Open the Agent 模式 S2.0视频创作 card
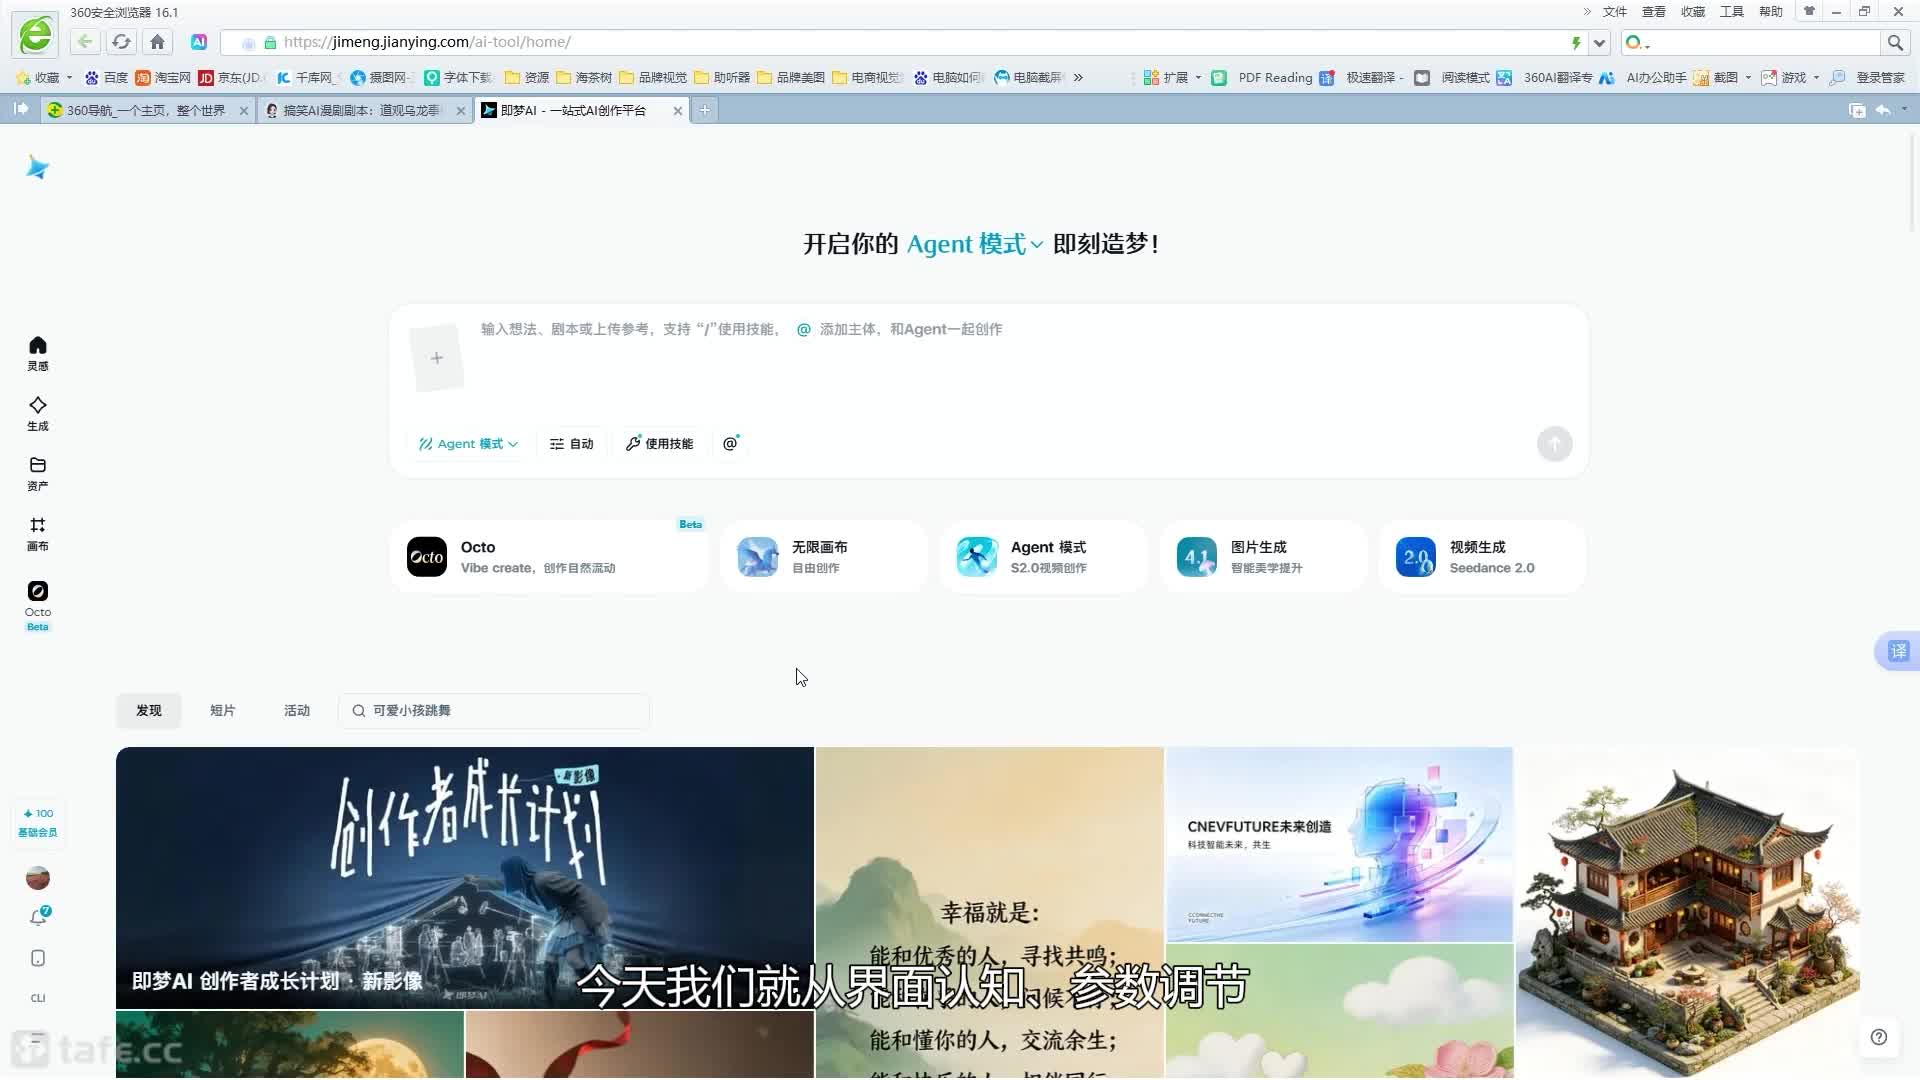This screenshot has height=1080, width=1920. pos(1043,557)
